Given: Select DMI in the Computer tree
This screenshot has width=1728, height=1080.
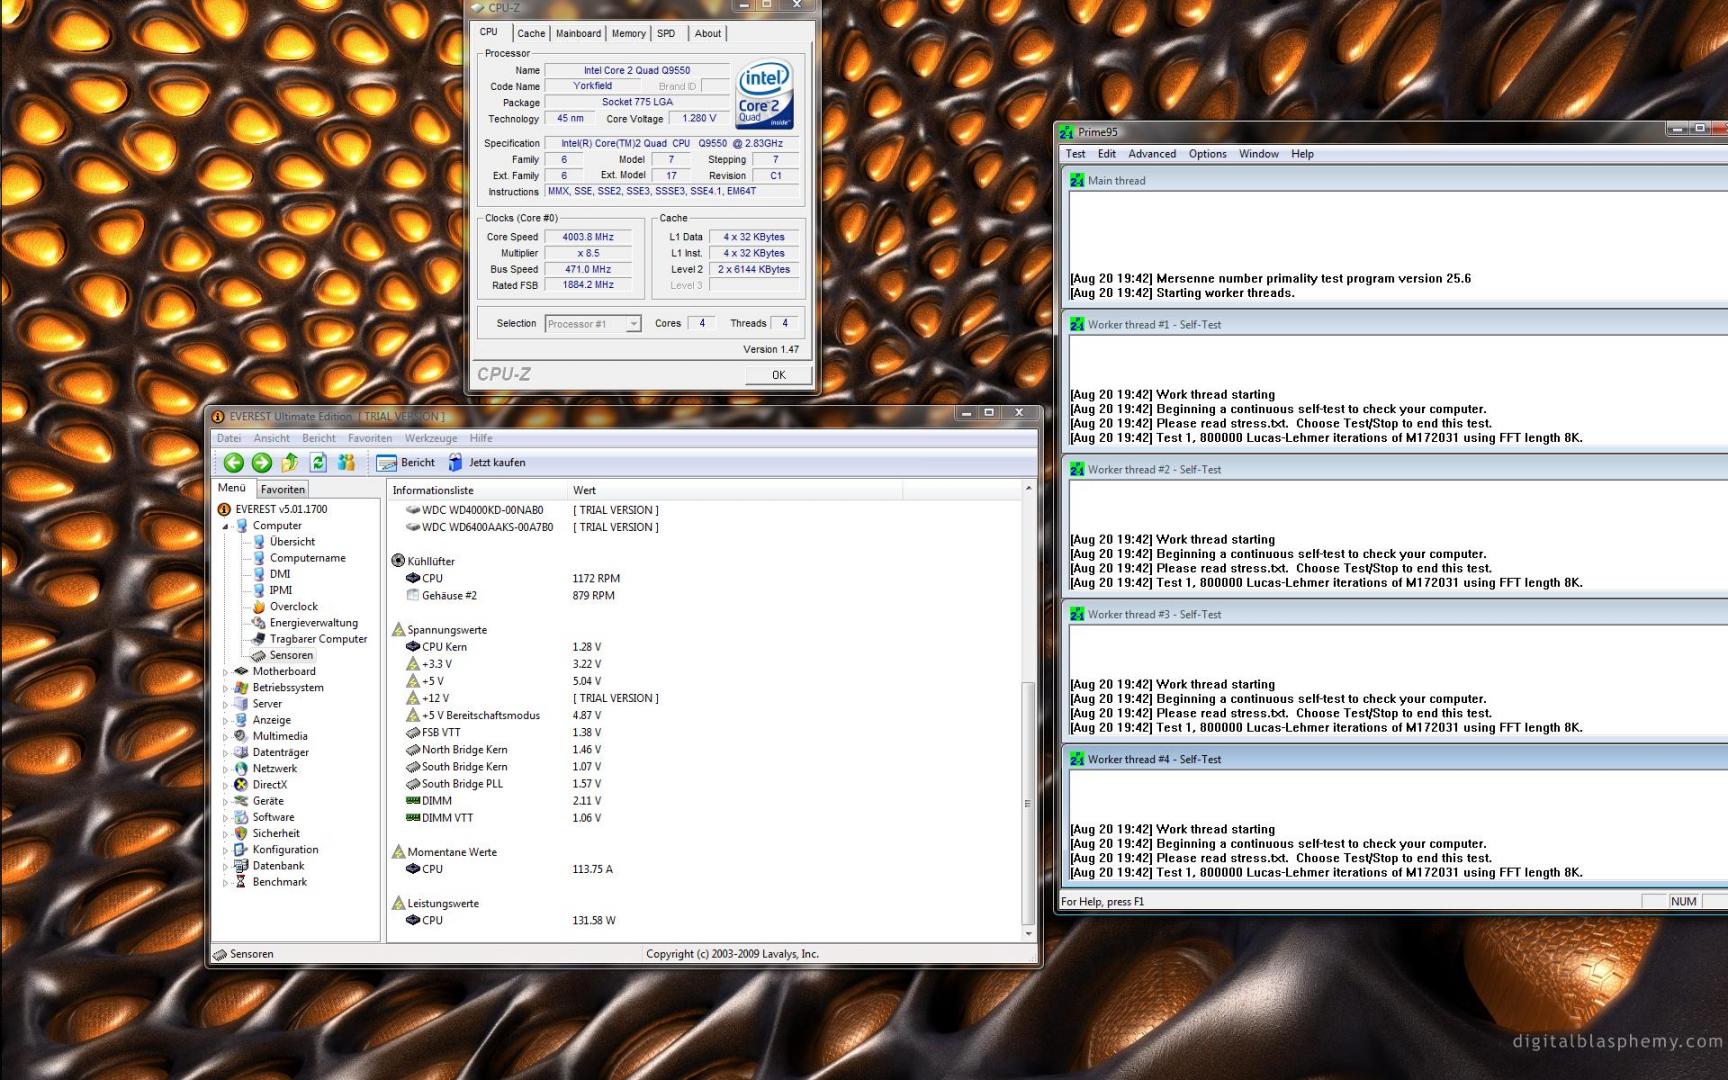Looking at the screenshot, I should [280, 574].
